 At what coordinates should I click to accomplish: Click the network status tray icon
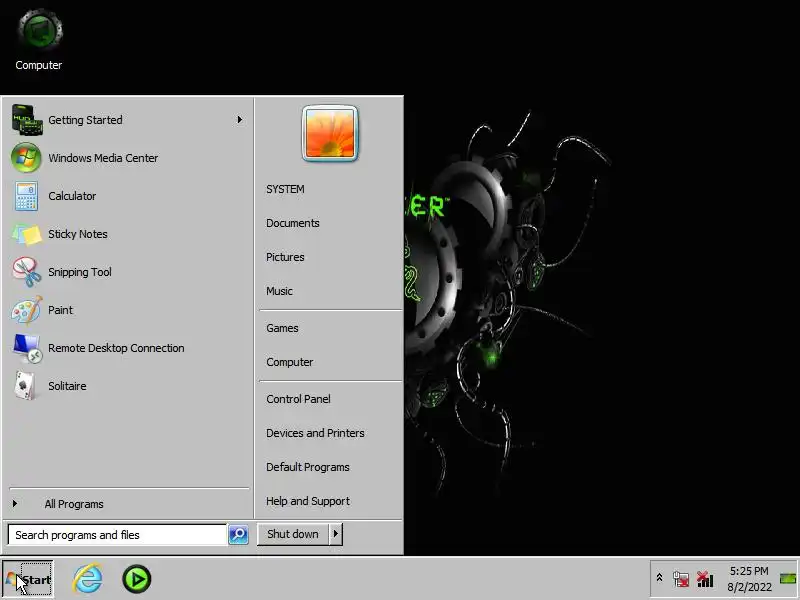click(x=681, y=579)
